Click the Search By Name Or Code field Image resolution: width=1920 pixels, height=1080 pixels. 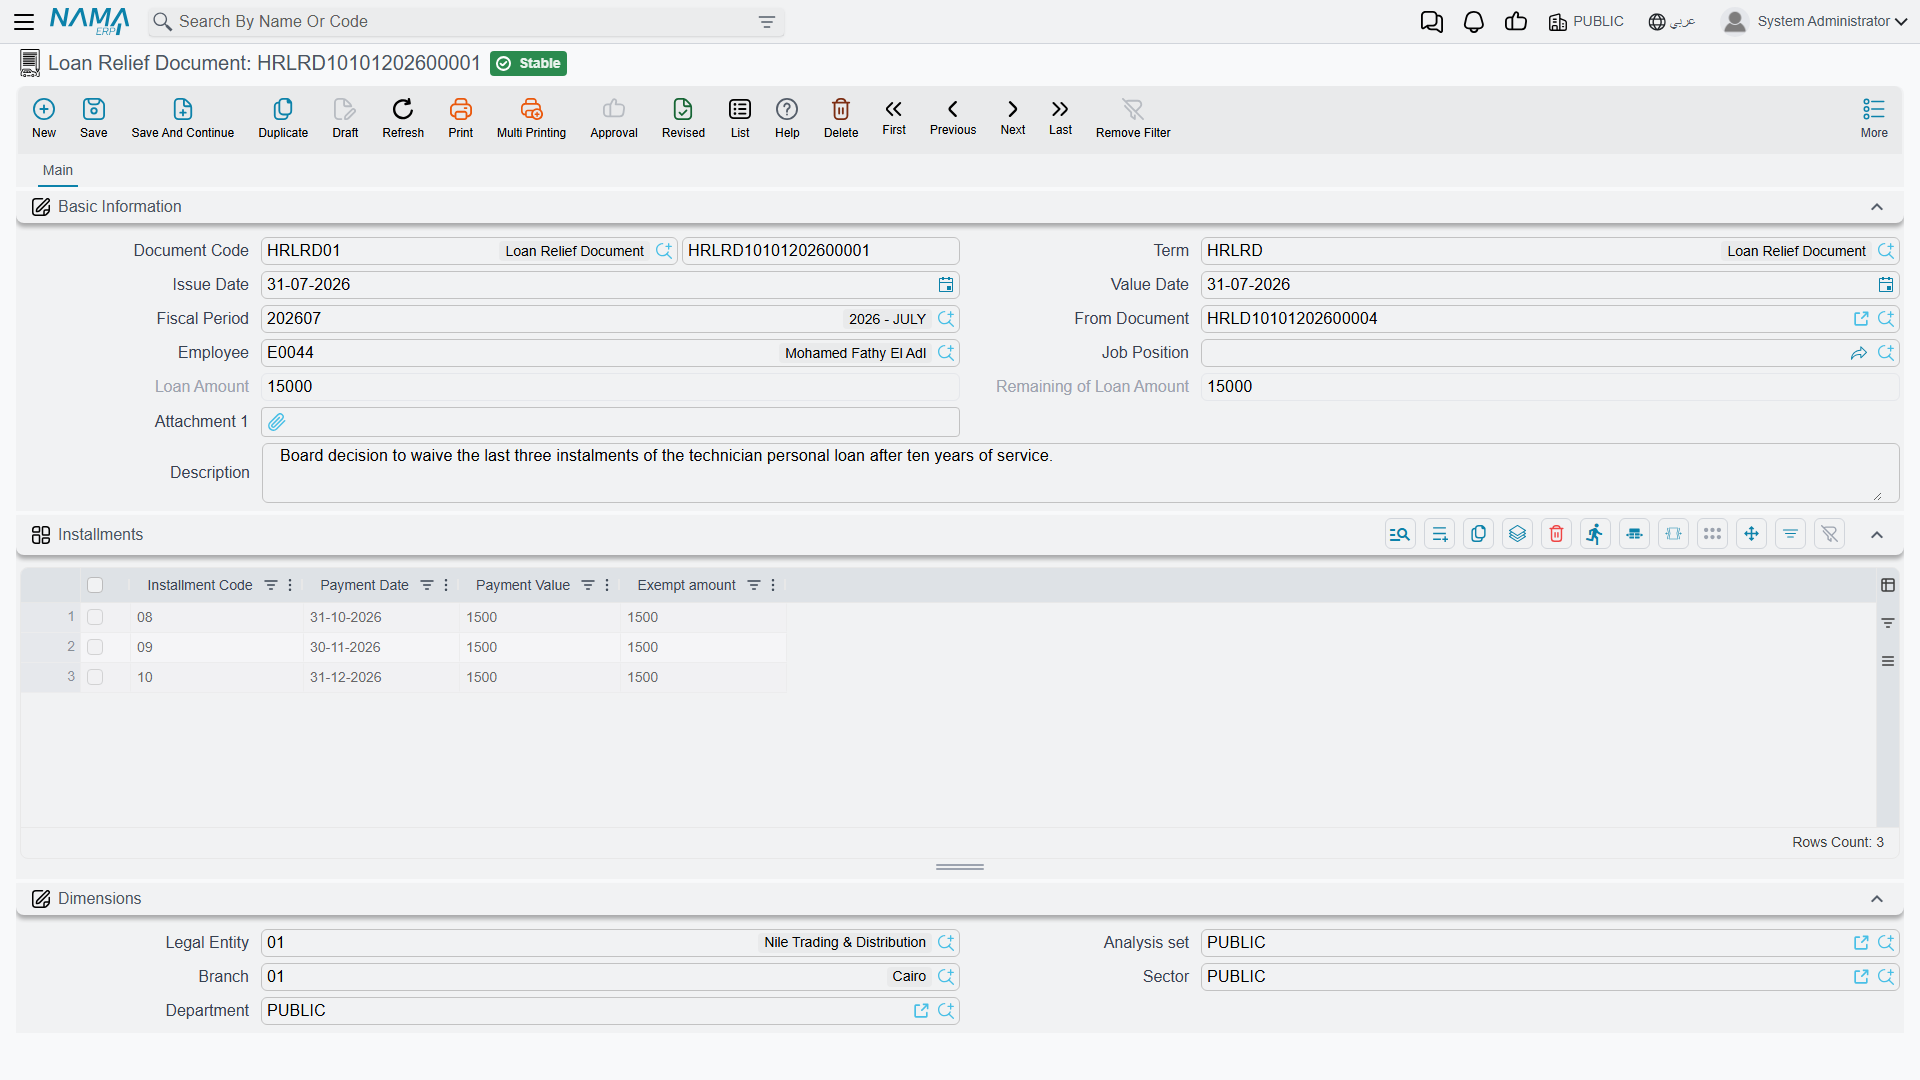click(465, 22)
